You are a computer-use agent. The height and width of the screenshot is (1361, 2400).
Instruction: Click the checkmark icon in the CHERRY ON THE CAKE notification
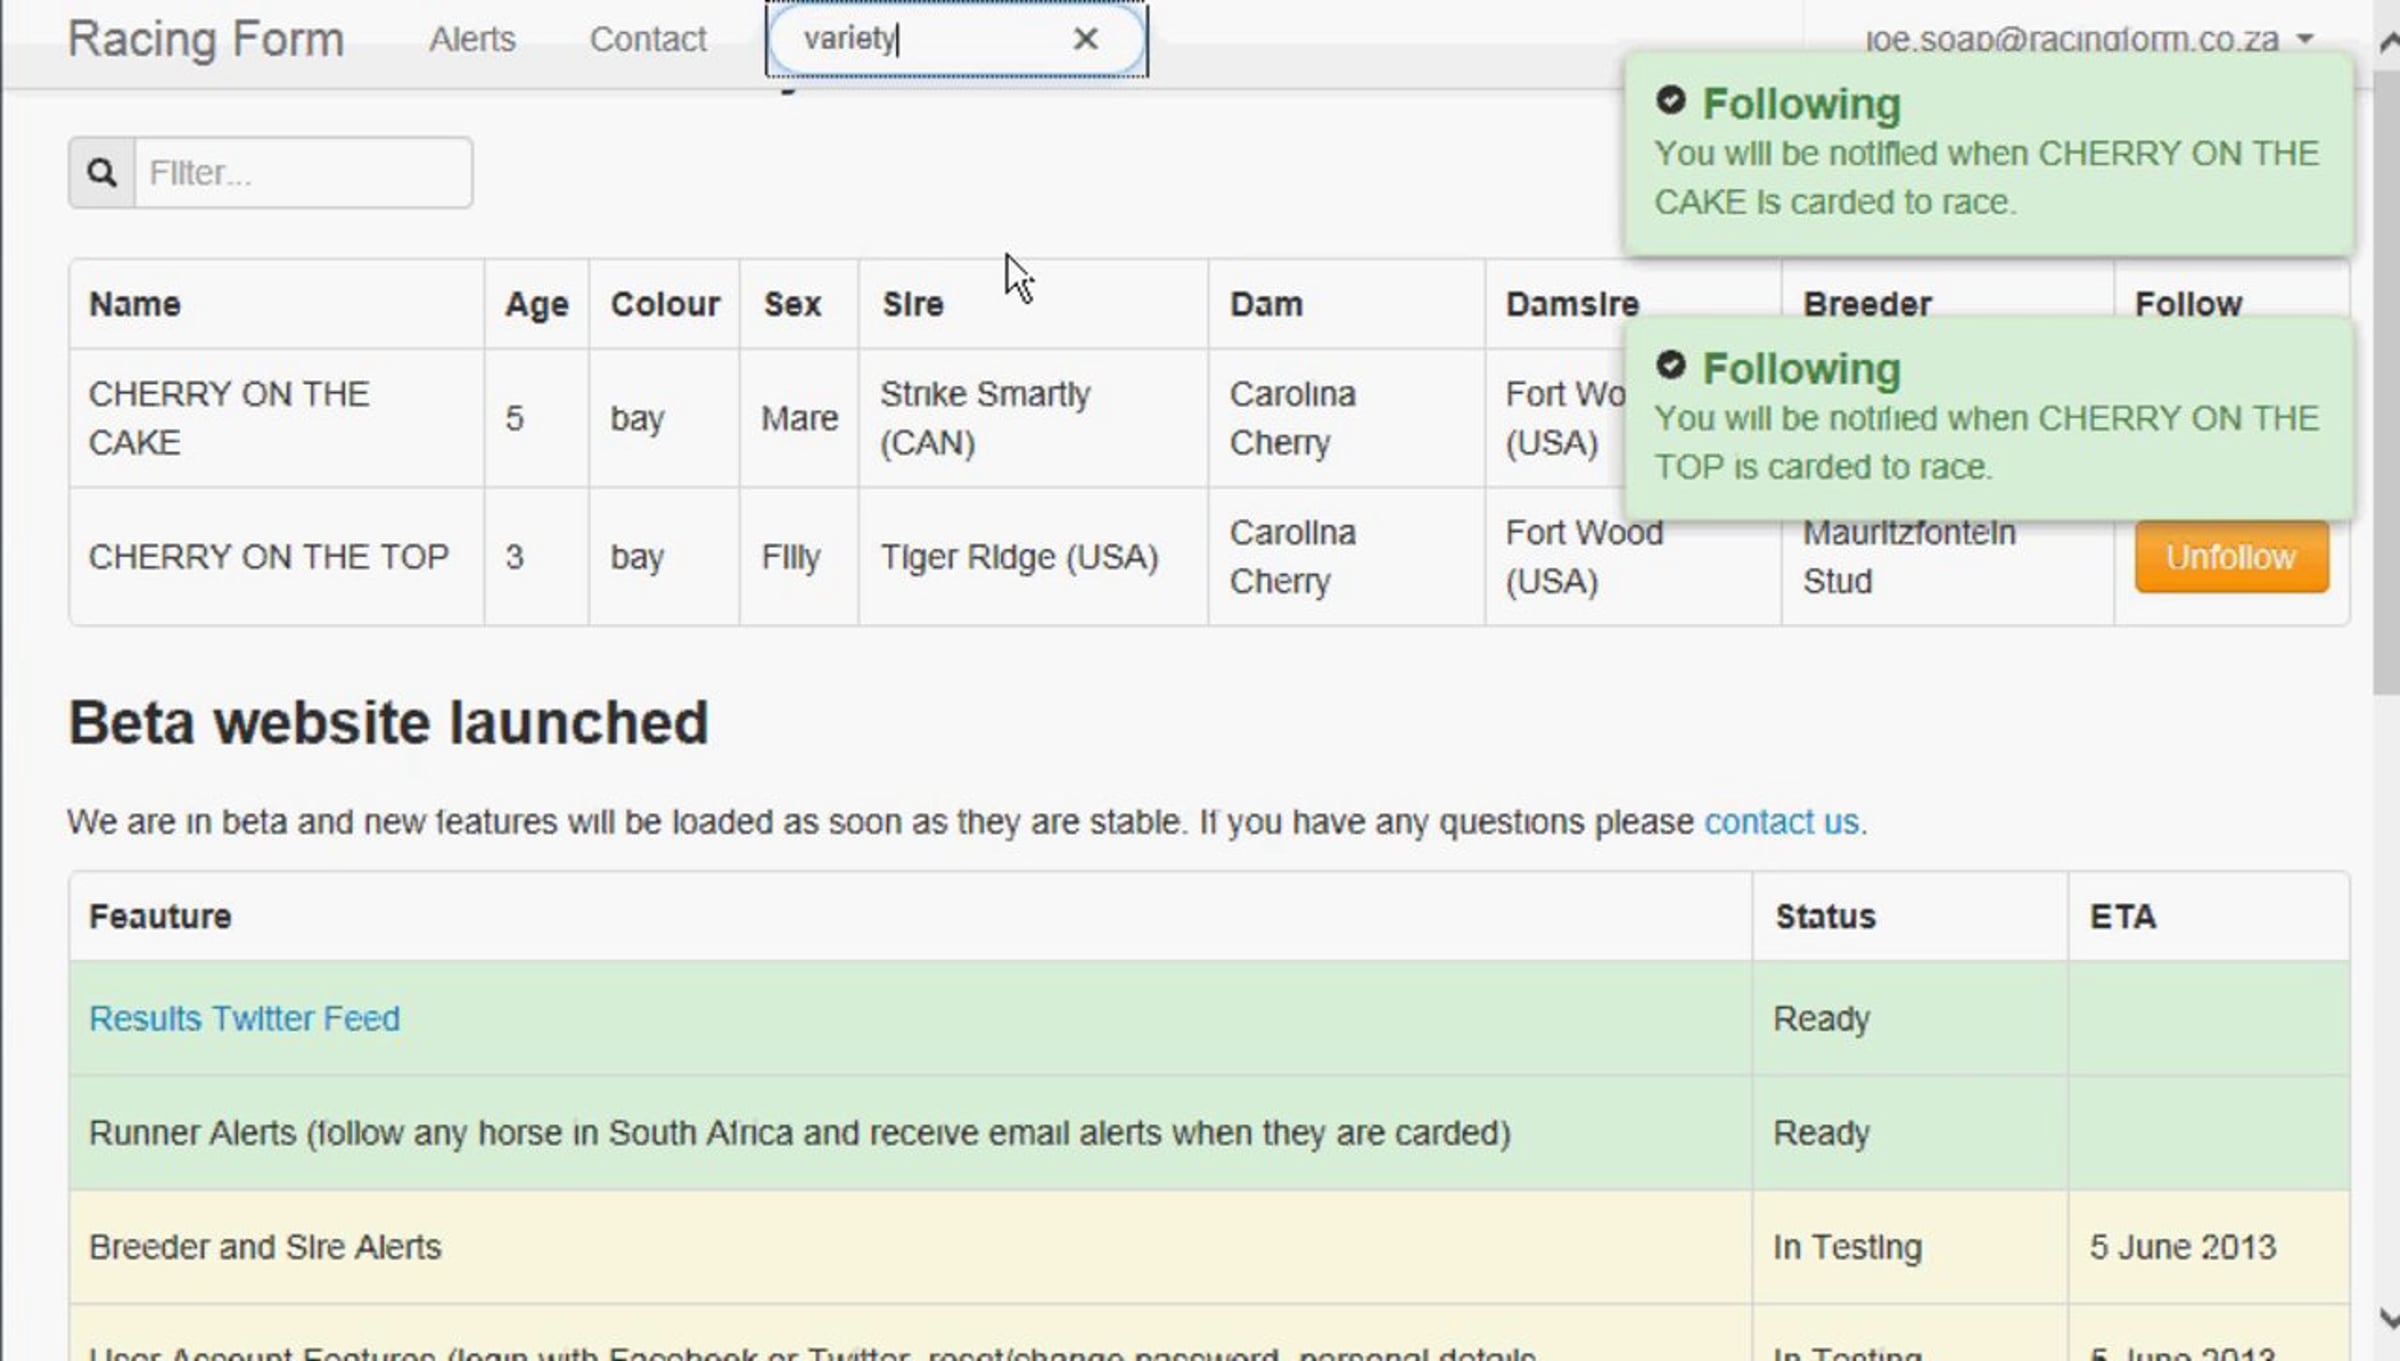pyautogui.click(x=1670, y=100)
